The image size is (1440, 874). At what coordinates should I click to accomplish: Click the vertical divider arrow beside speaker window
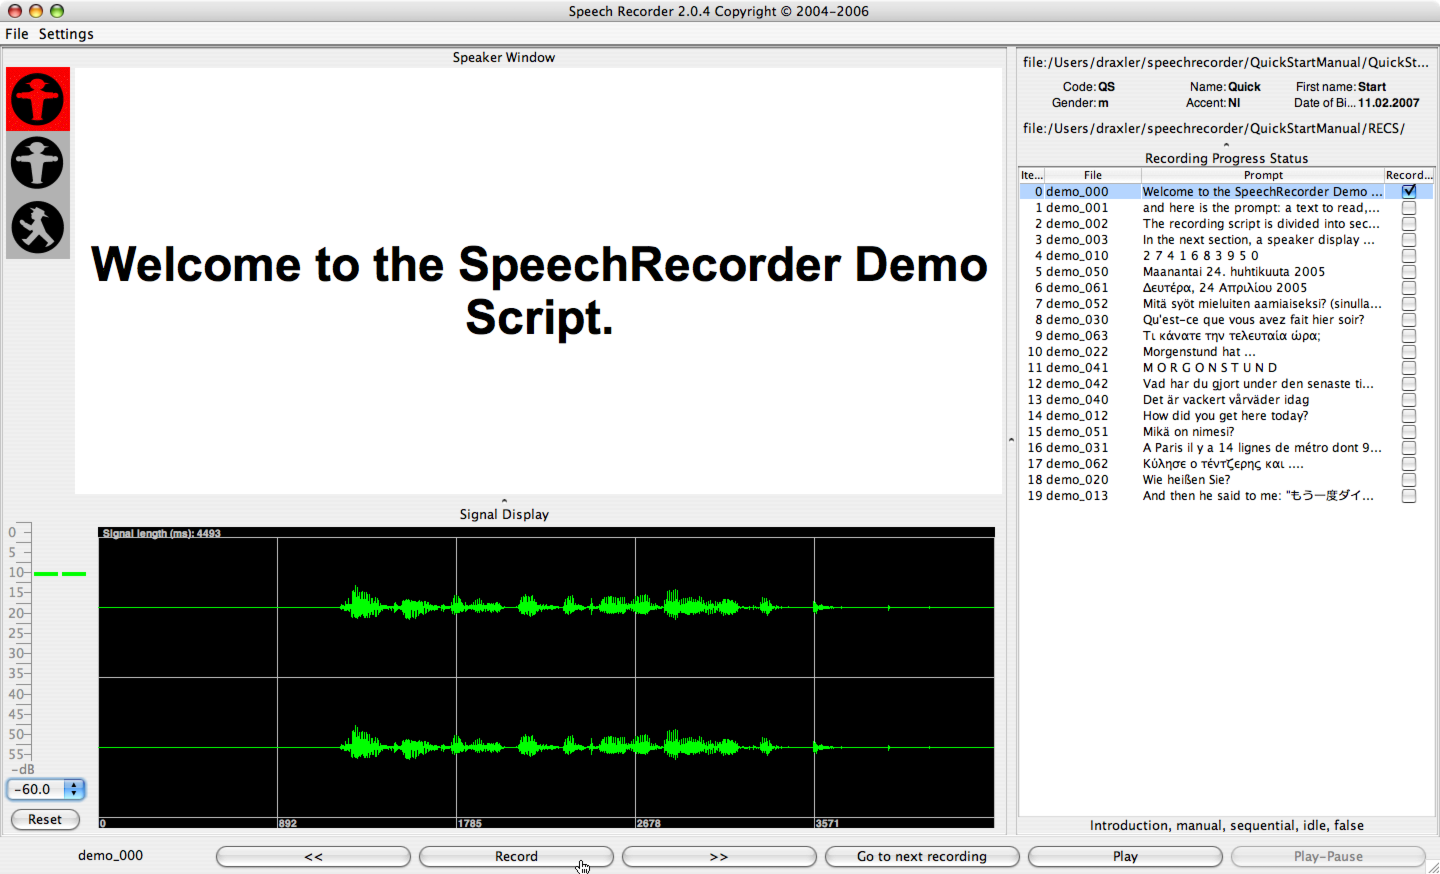click(x=1011, y=440)
